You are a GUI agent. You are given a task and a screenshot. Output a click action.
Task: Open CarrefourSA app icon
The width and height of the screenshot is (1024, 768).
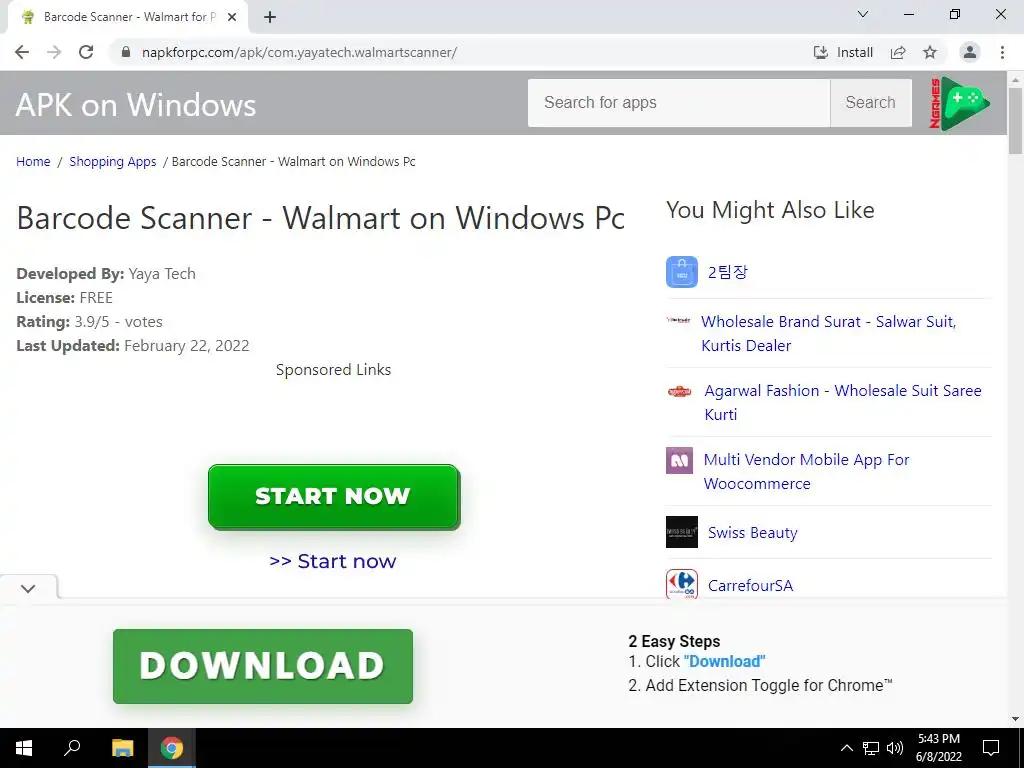pos(682,584)
